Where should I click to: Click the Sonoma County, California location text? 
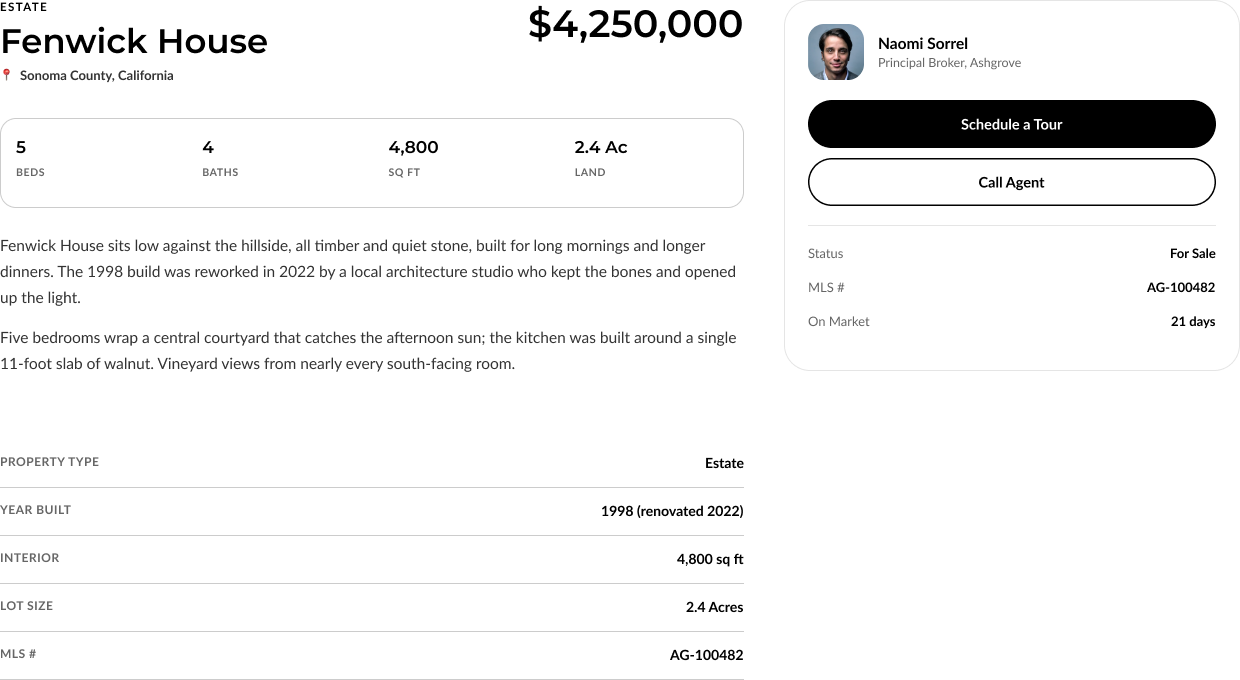(96, 75)
